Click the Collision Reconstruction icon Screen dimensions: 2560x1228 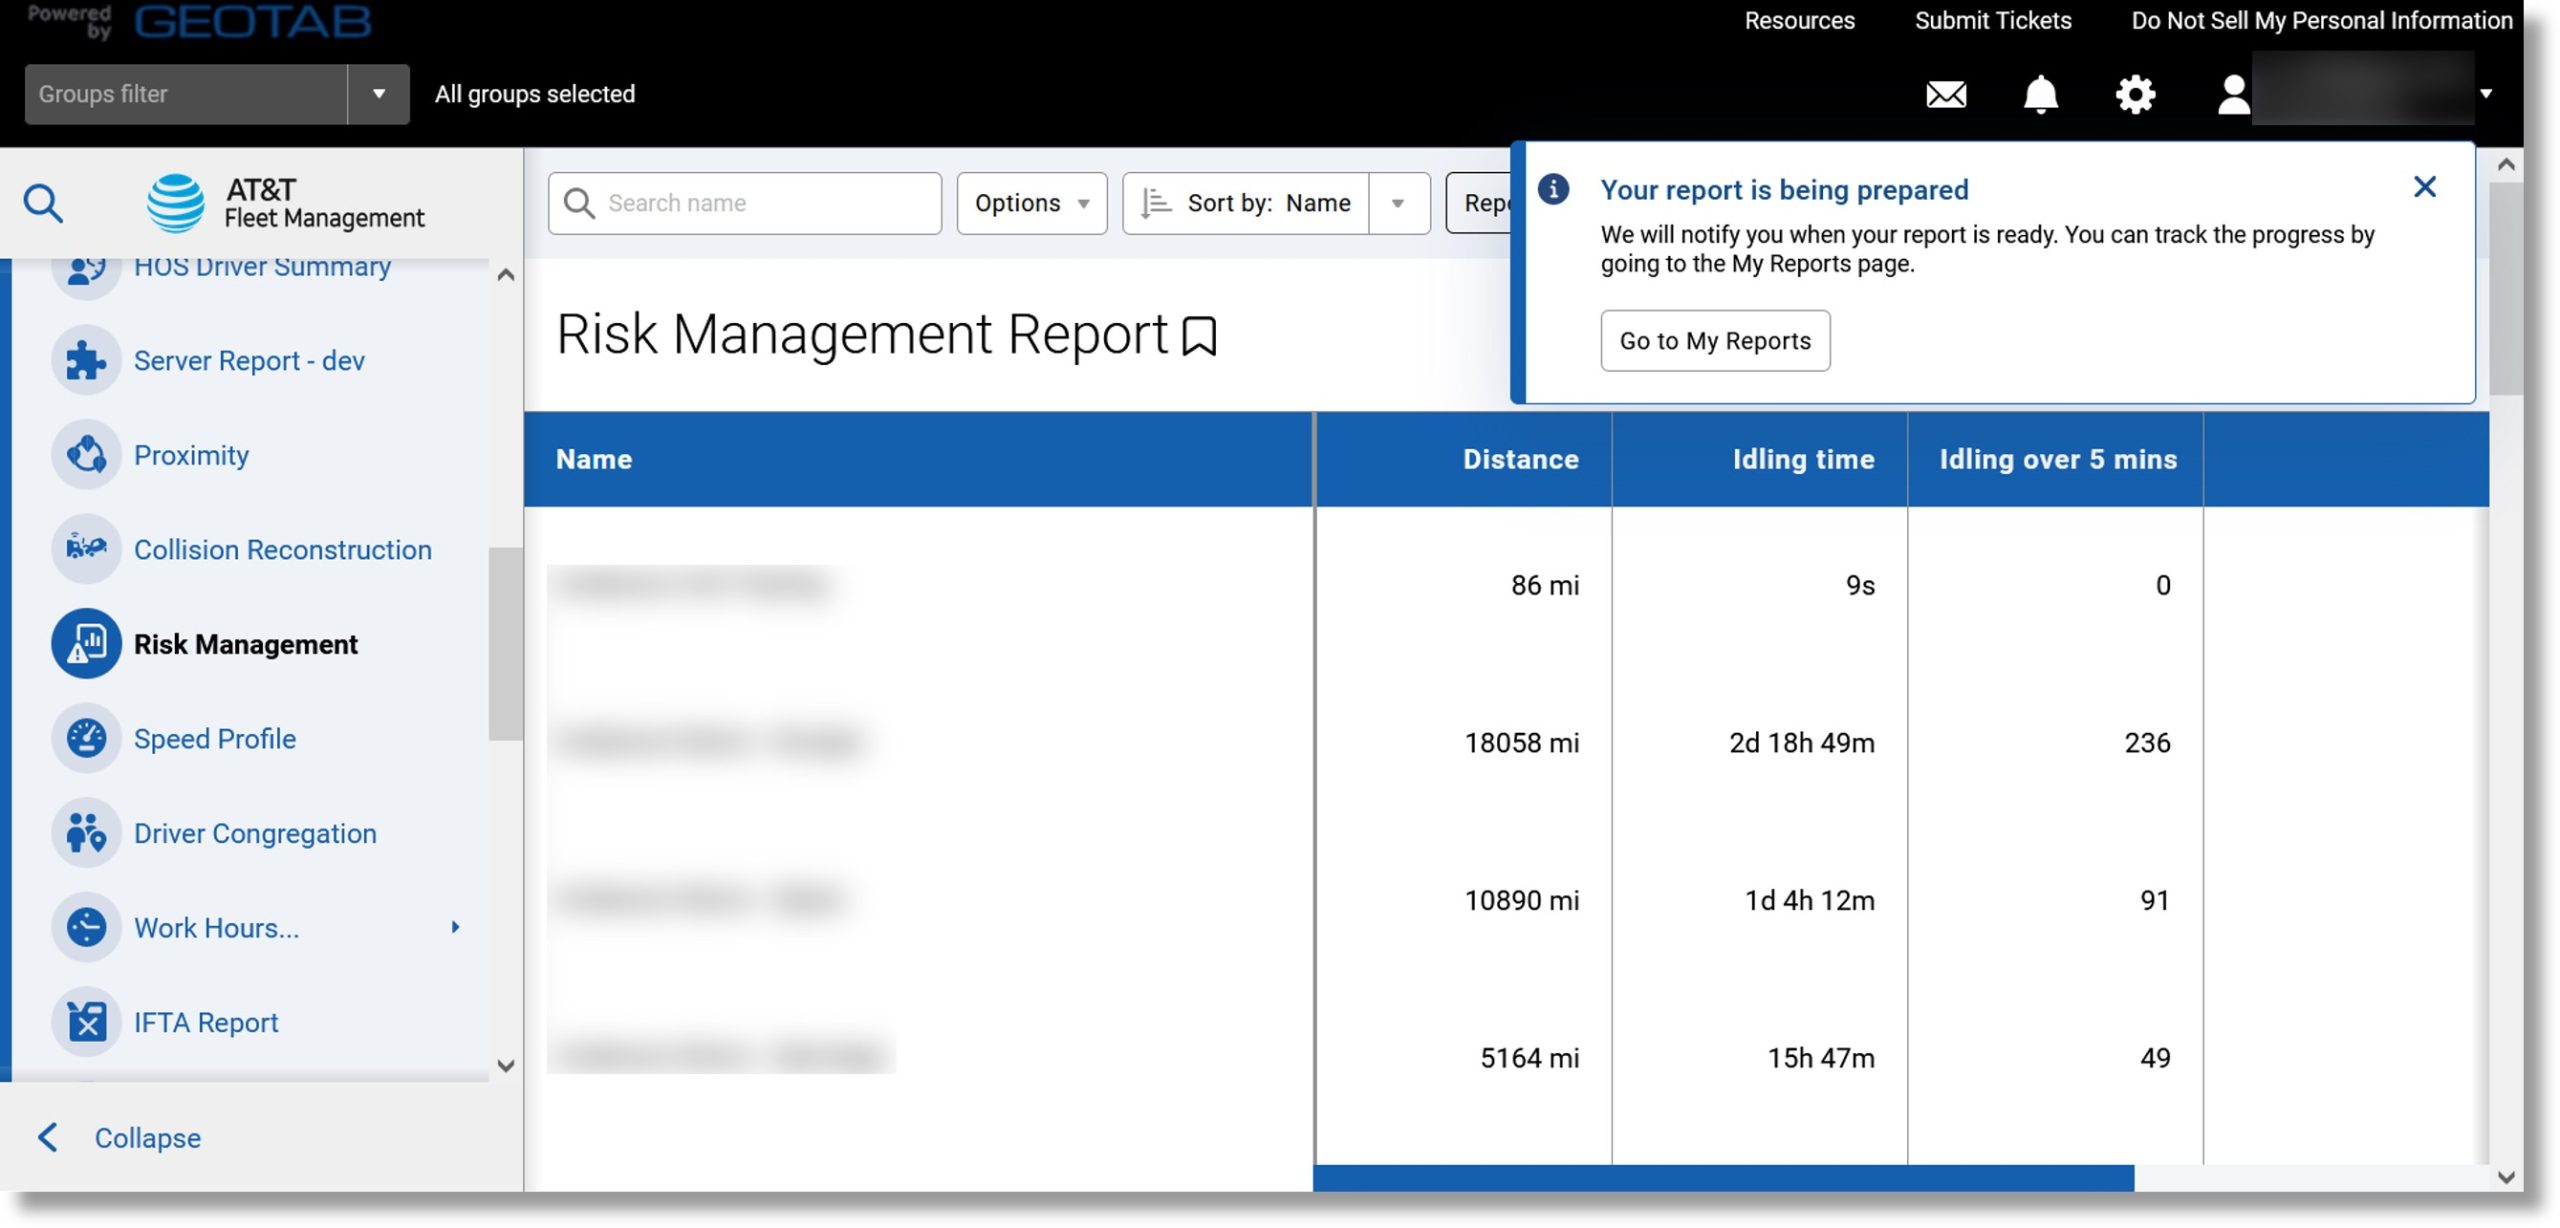(x=86, y=549)
